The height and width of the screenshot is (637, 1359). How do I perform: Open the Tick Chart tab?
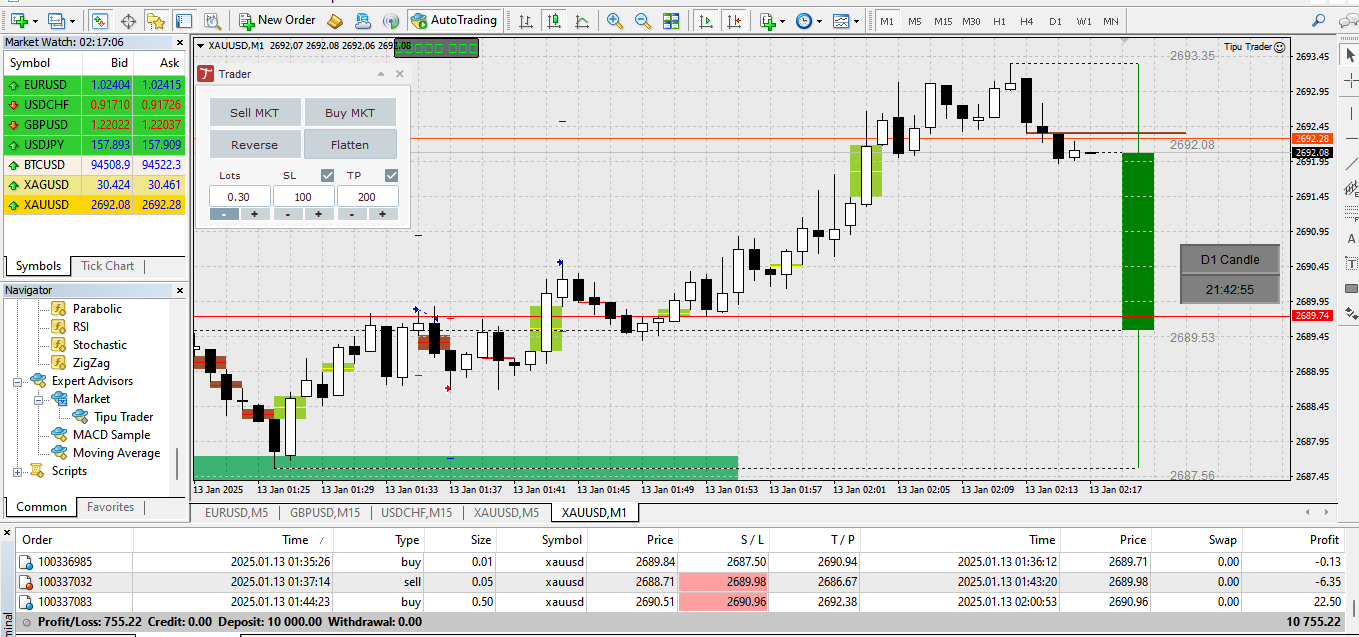[107, 266]
